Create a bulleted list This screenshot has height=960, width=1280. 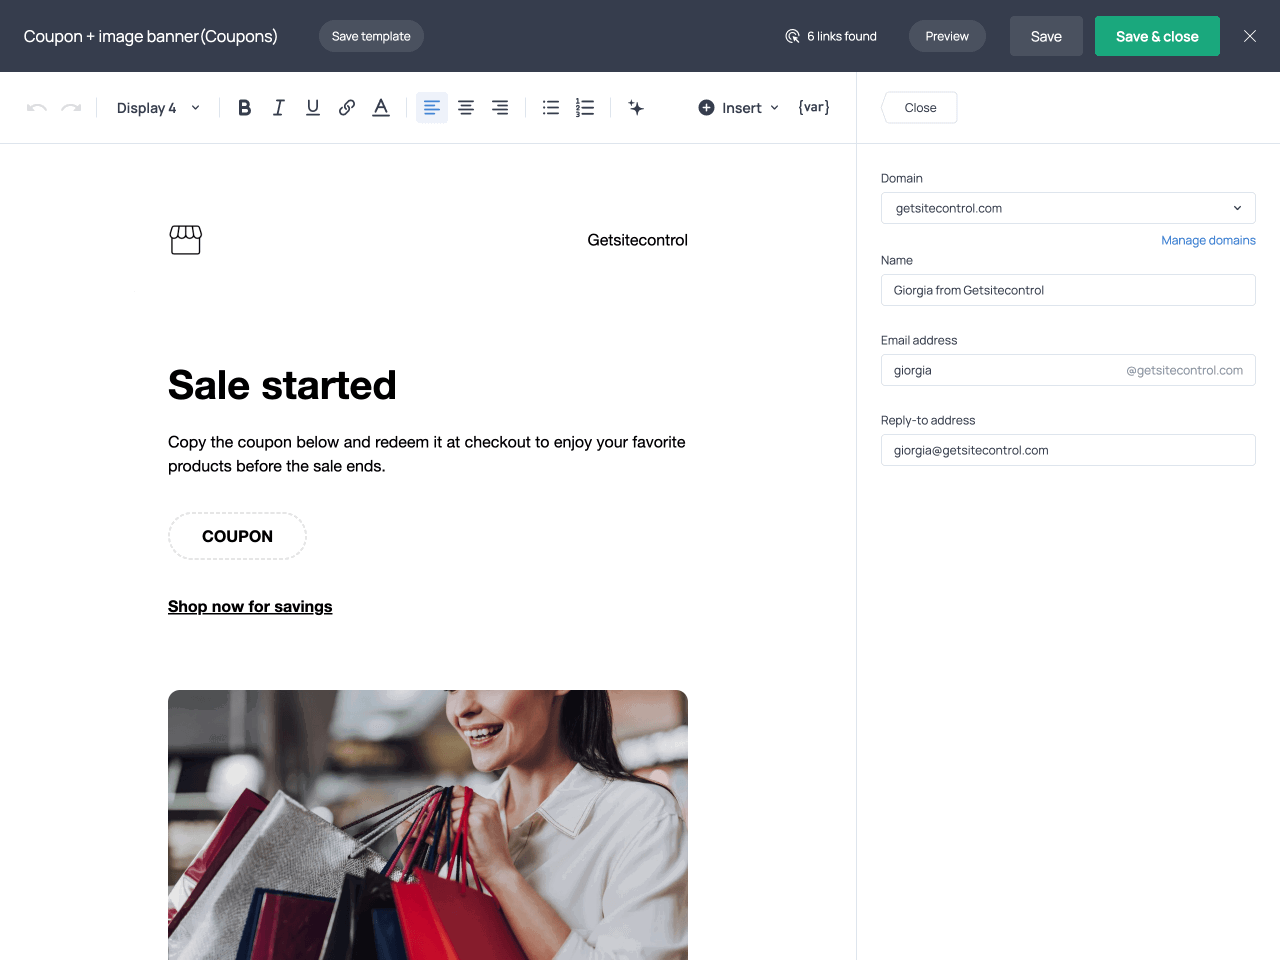point(550,107)
